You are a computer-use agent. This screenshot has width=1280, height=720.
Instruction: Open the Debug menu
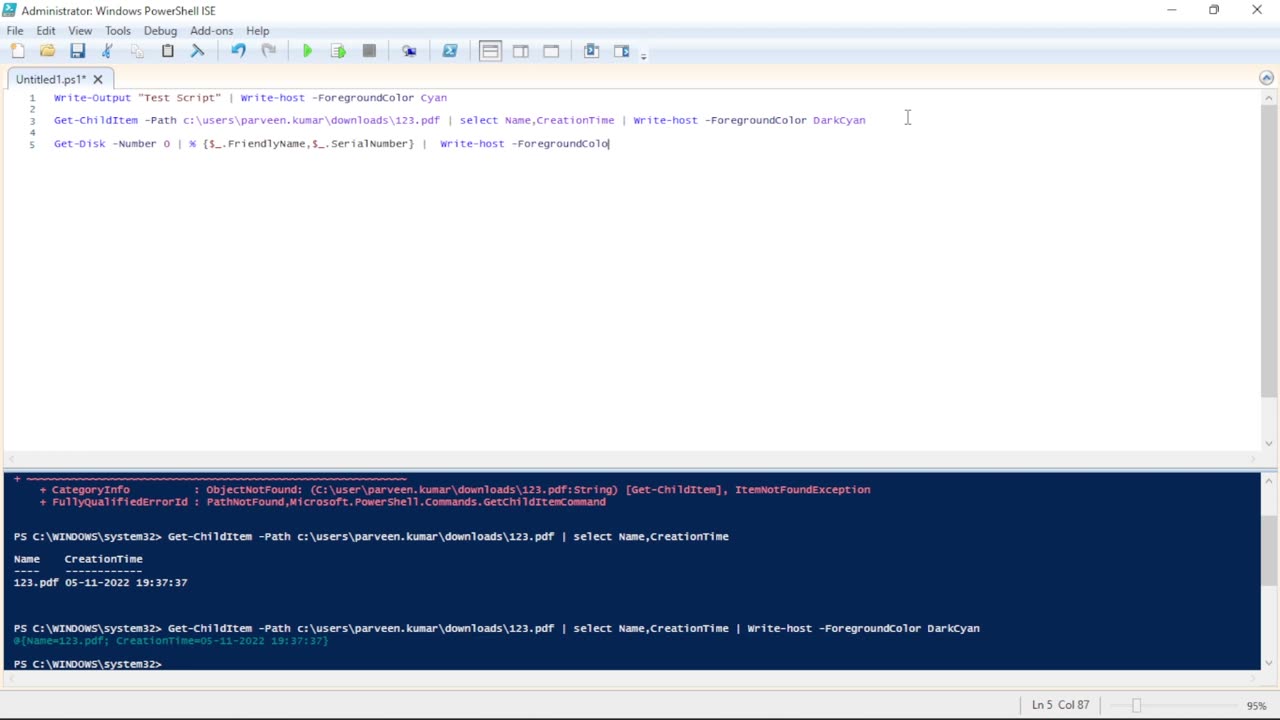point(160,31)
